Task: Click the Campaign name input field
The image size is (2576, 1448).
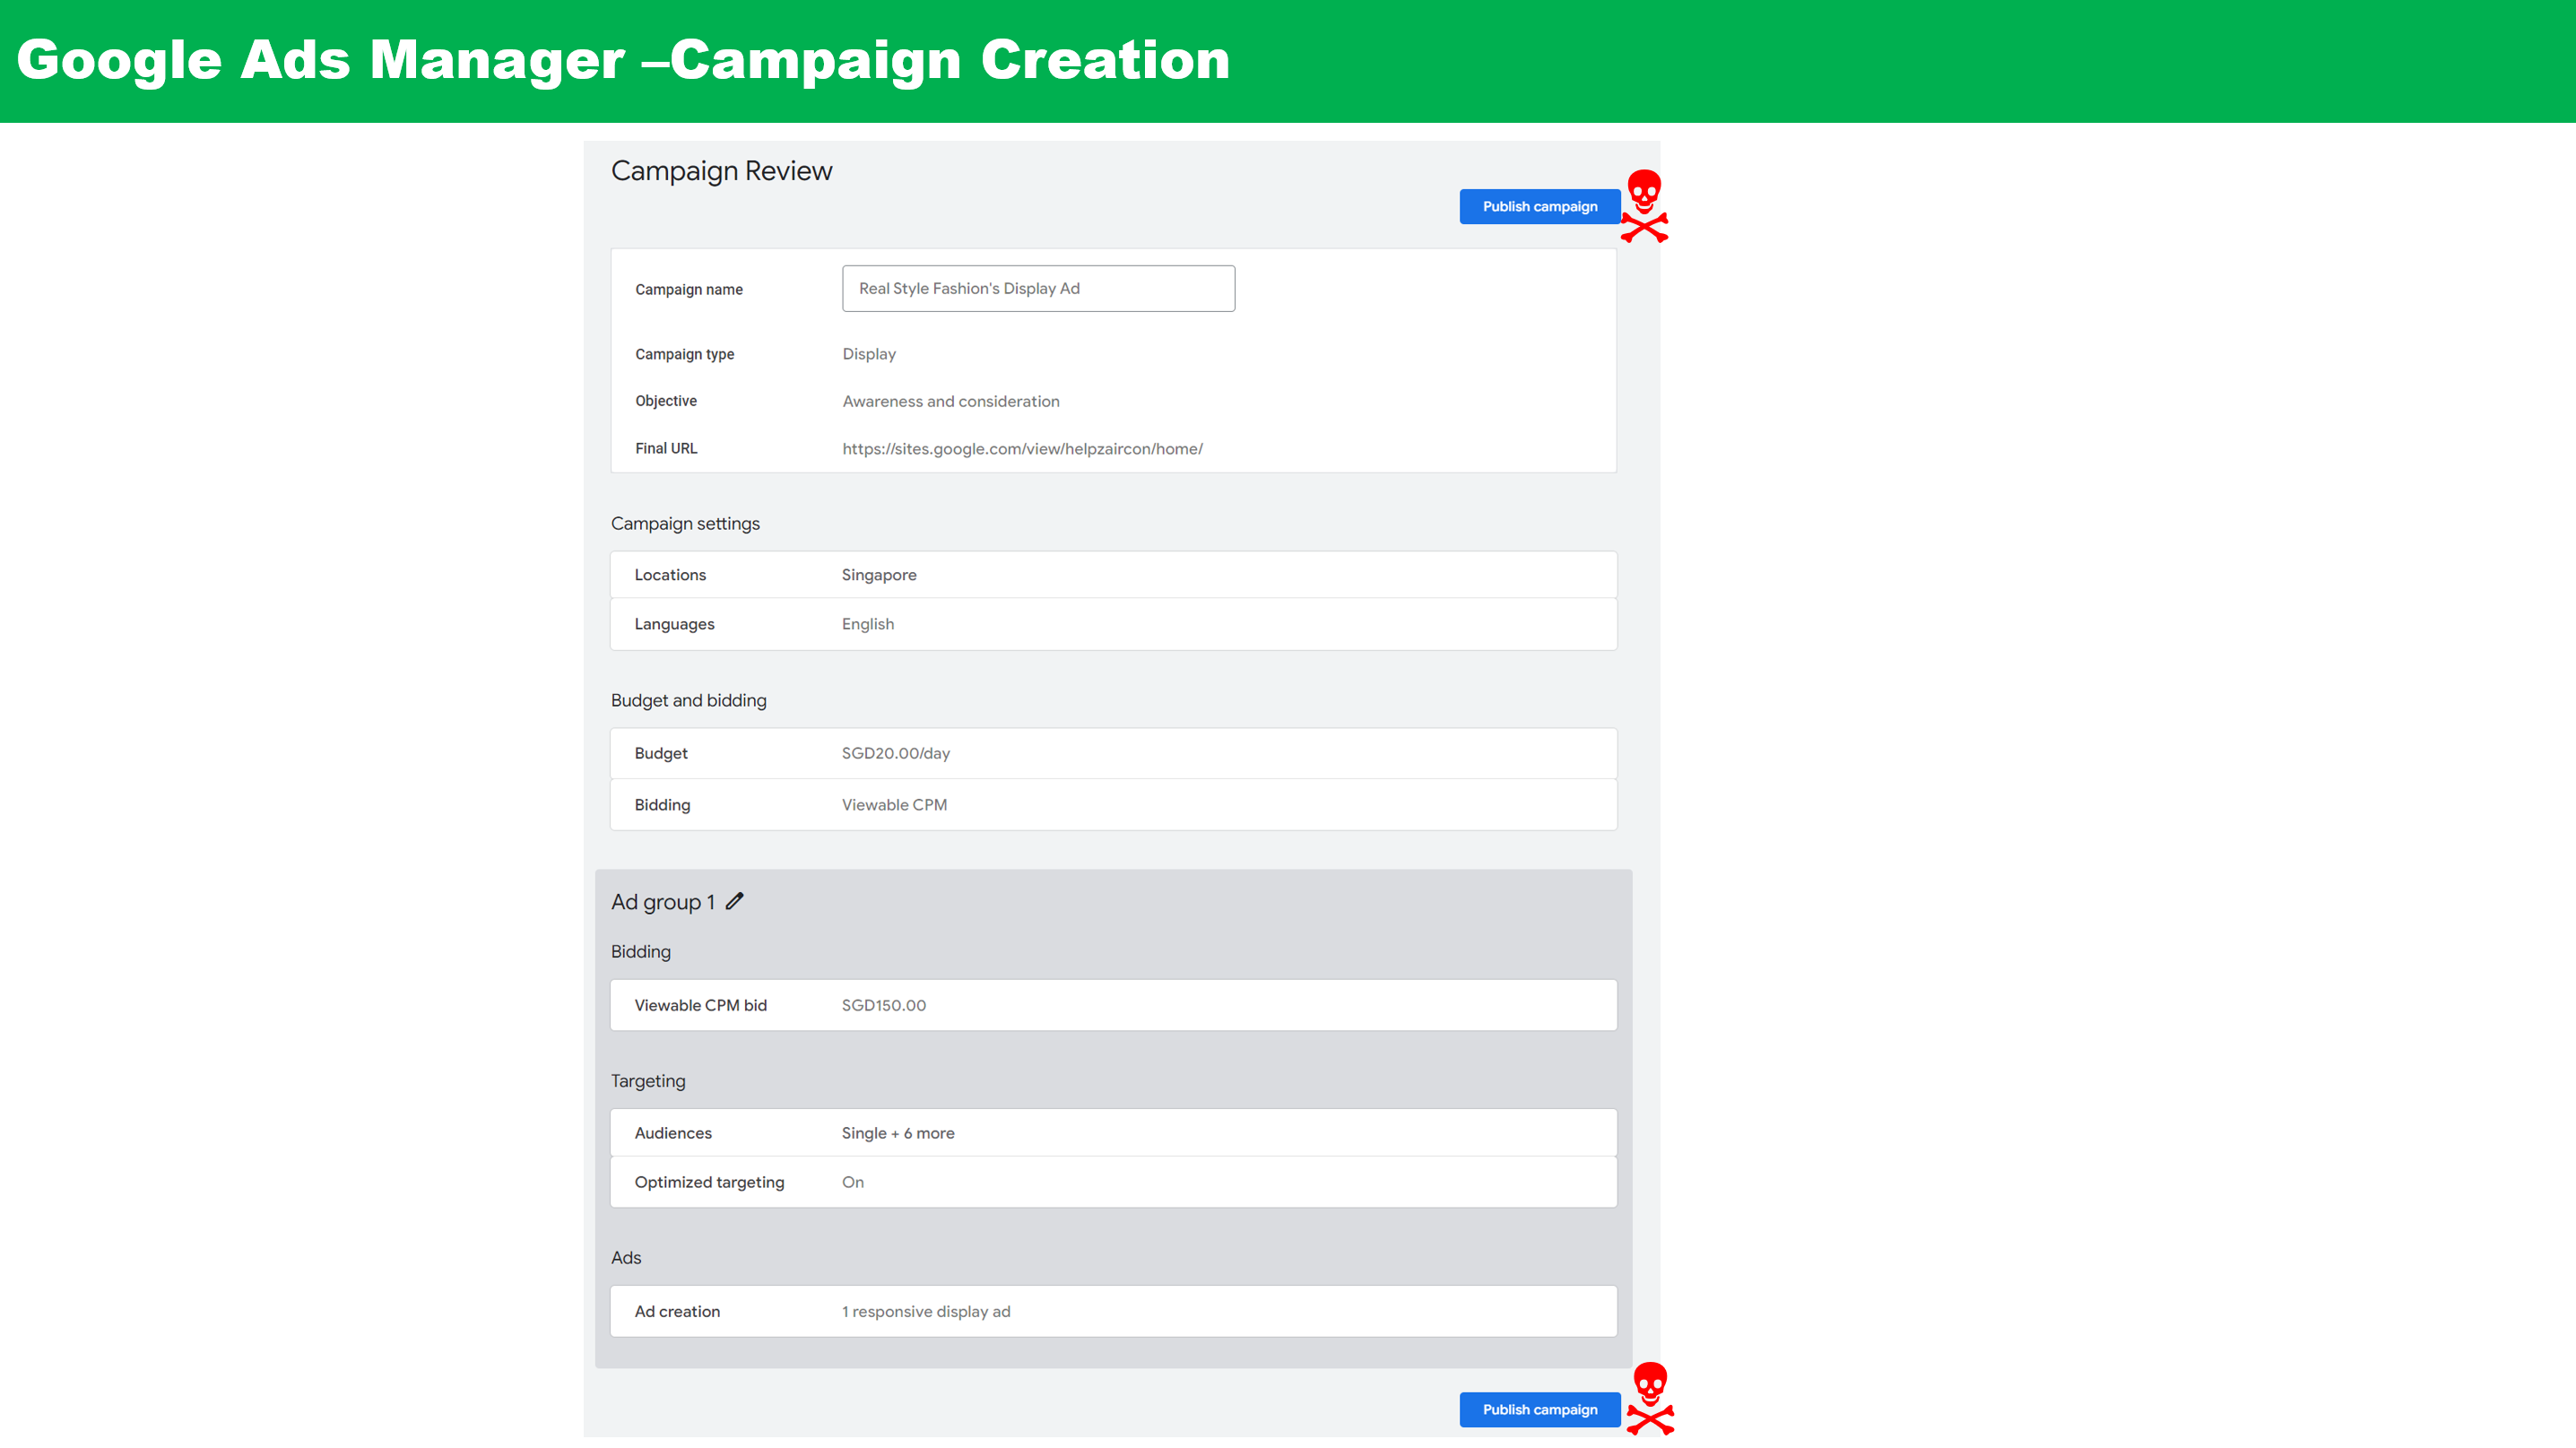Action: coord(1038,288)
